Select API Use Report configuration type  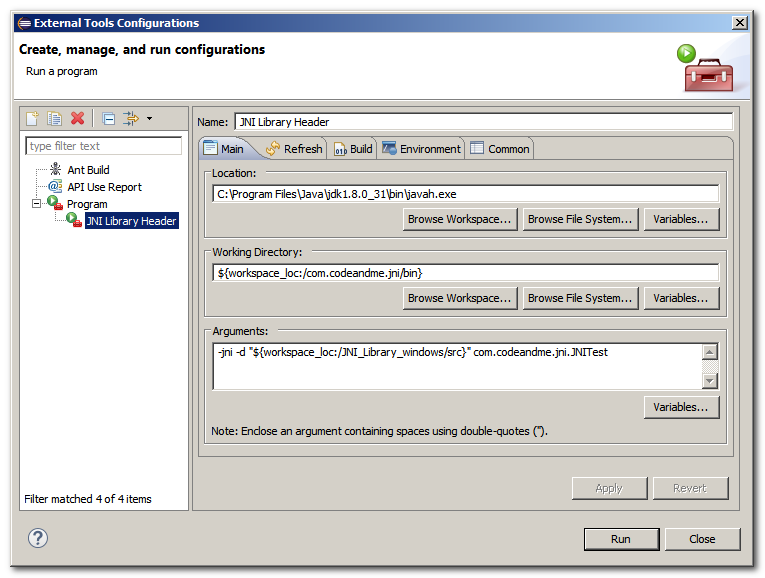coord(104,187)
